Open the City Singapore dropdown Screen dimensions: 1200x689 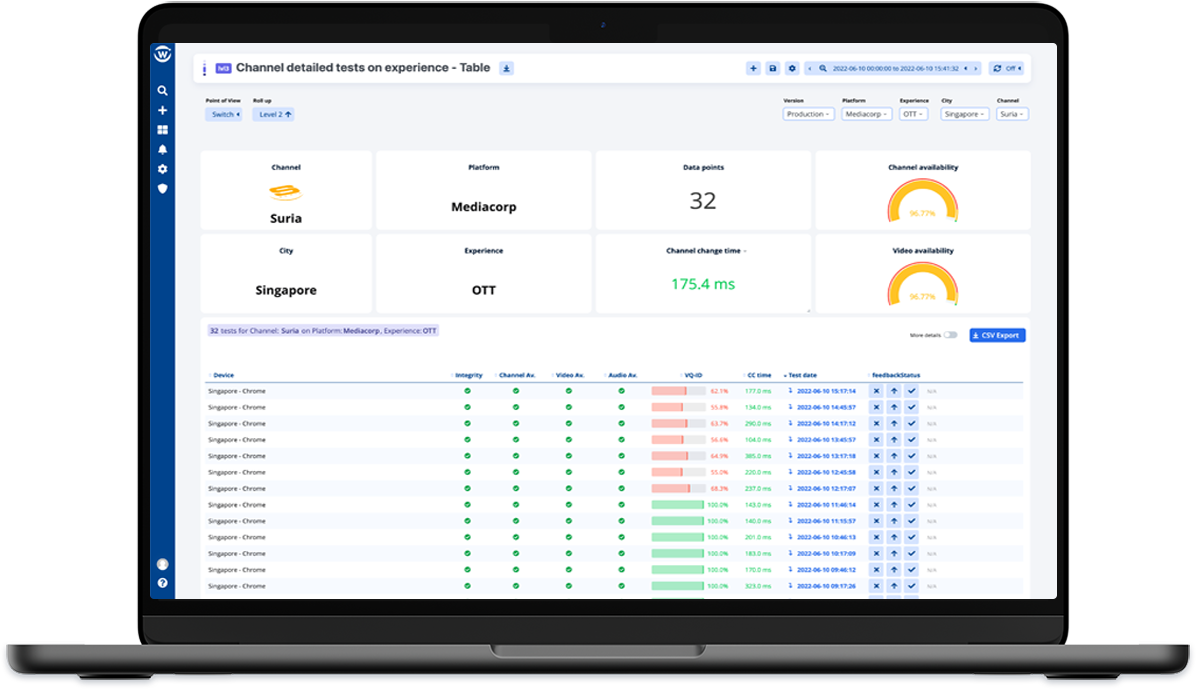click(x=964, y=114)
